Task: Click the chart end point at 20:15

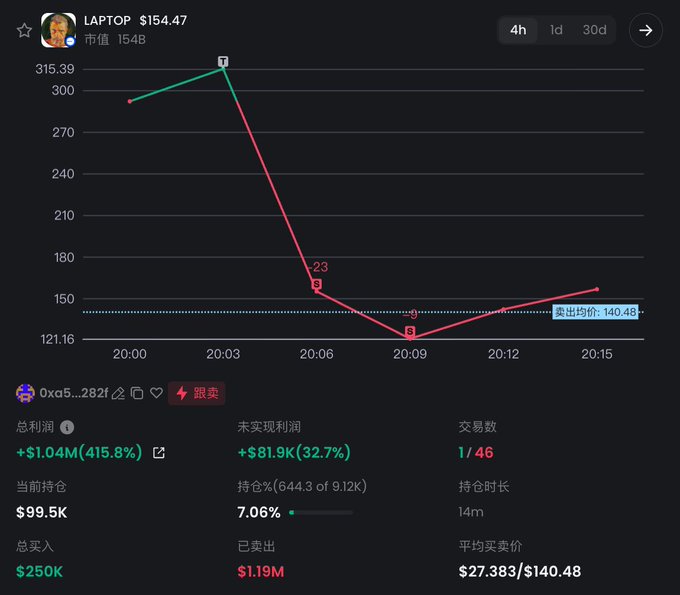Action: (597, 289)
